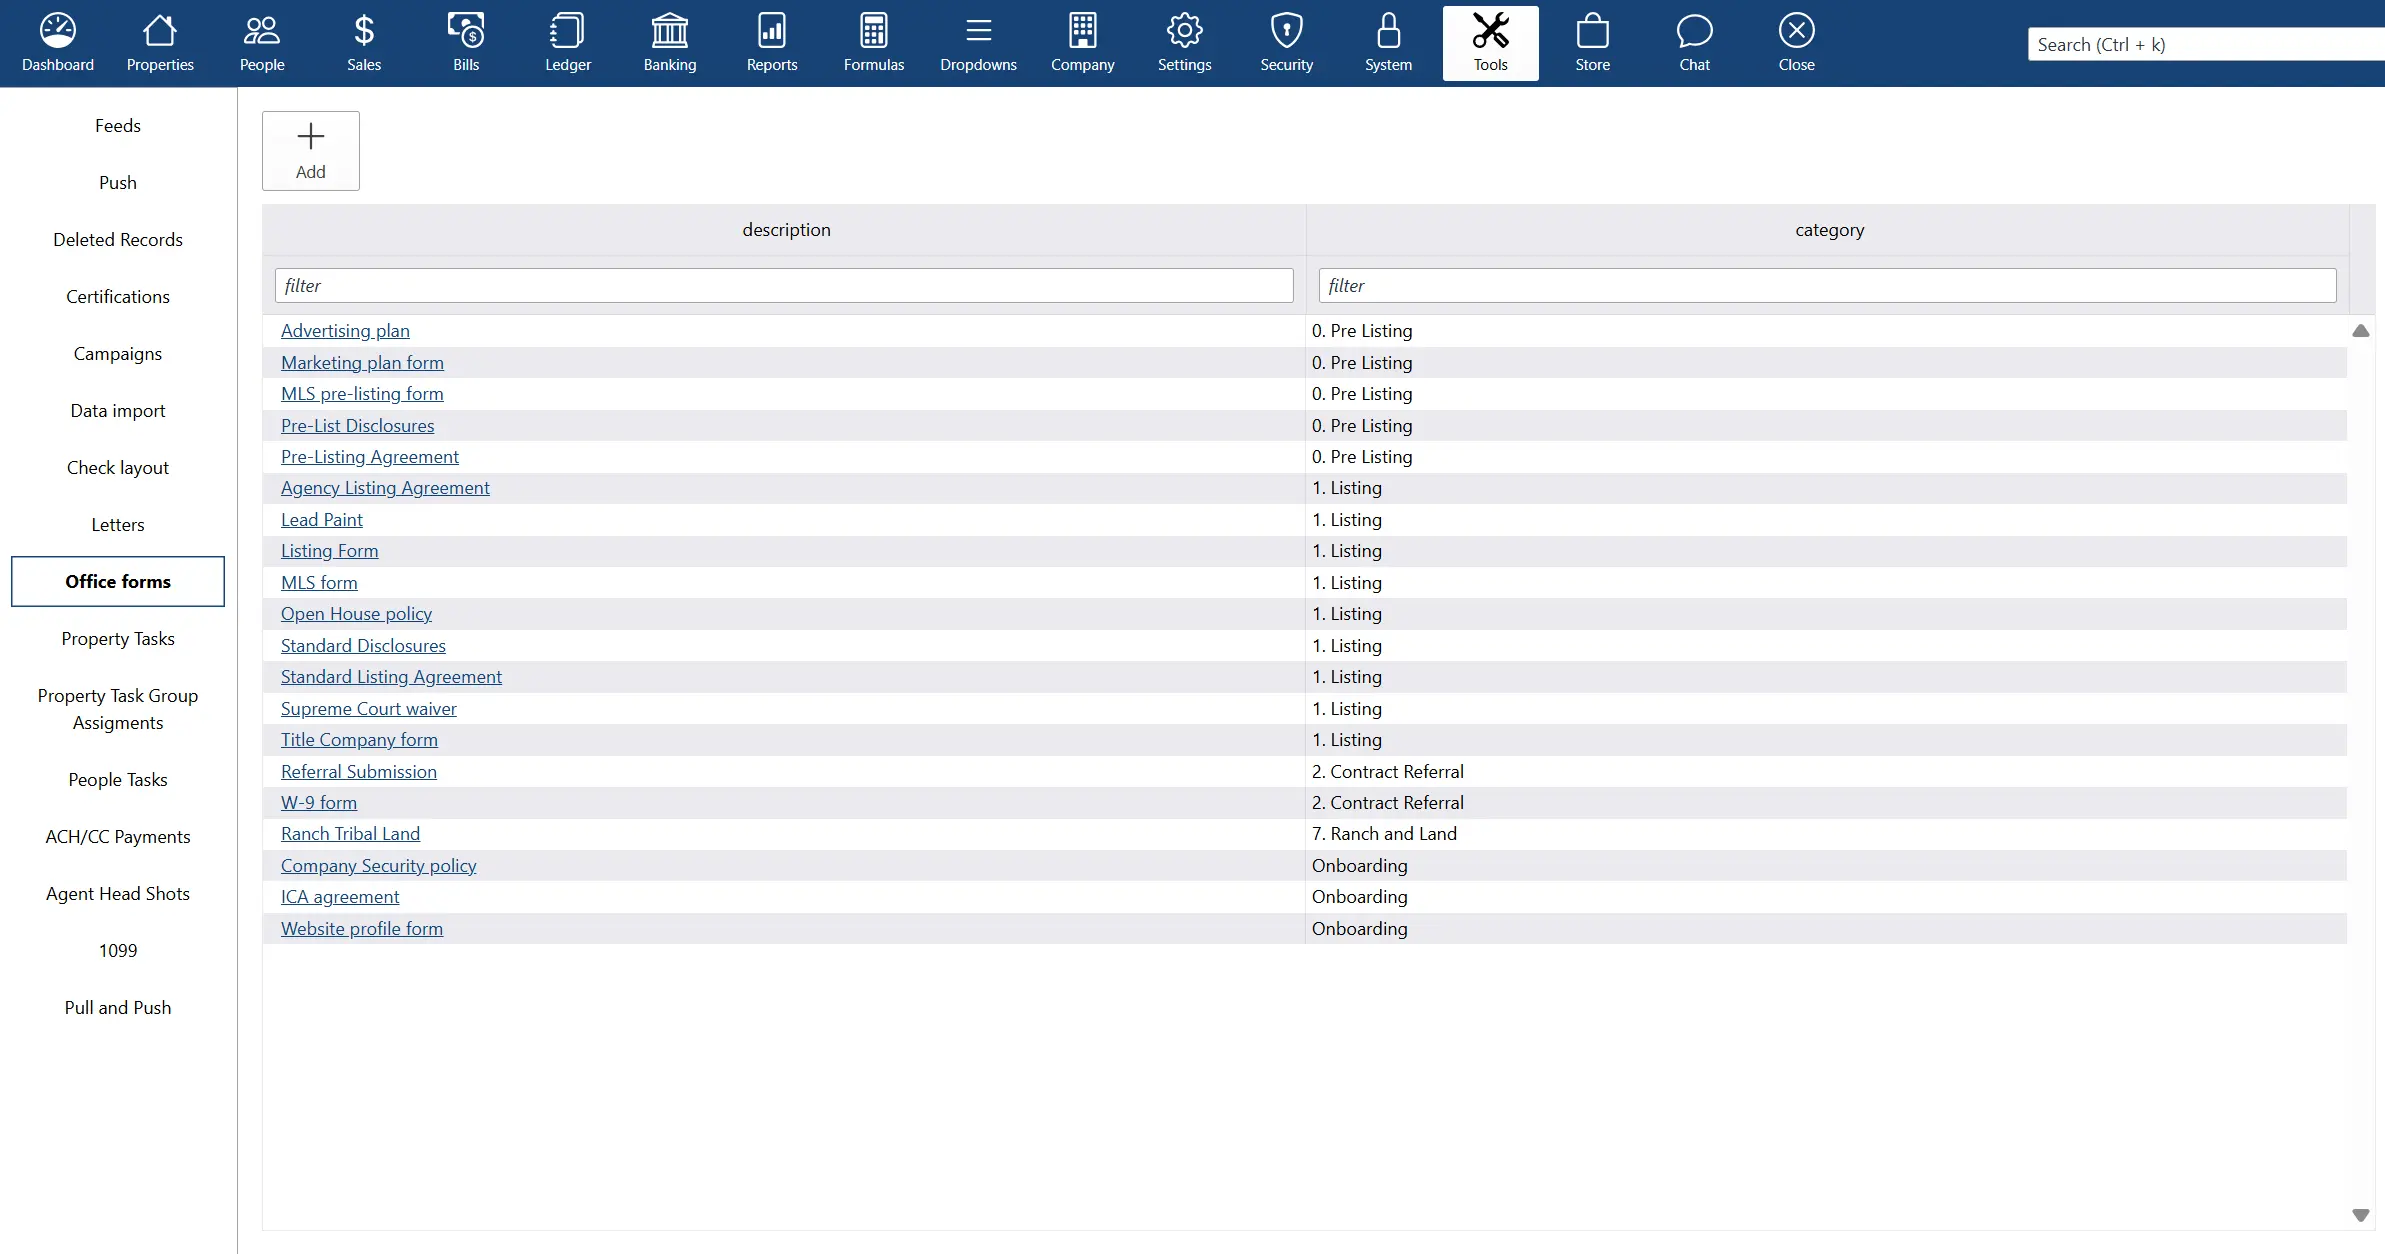Open Agency Listing Agreement link

point(385,488)
